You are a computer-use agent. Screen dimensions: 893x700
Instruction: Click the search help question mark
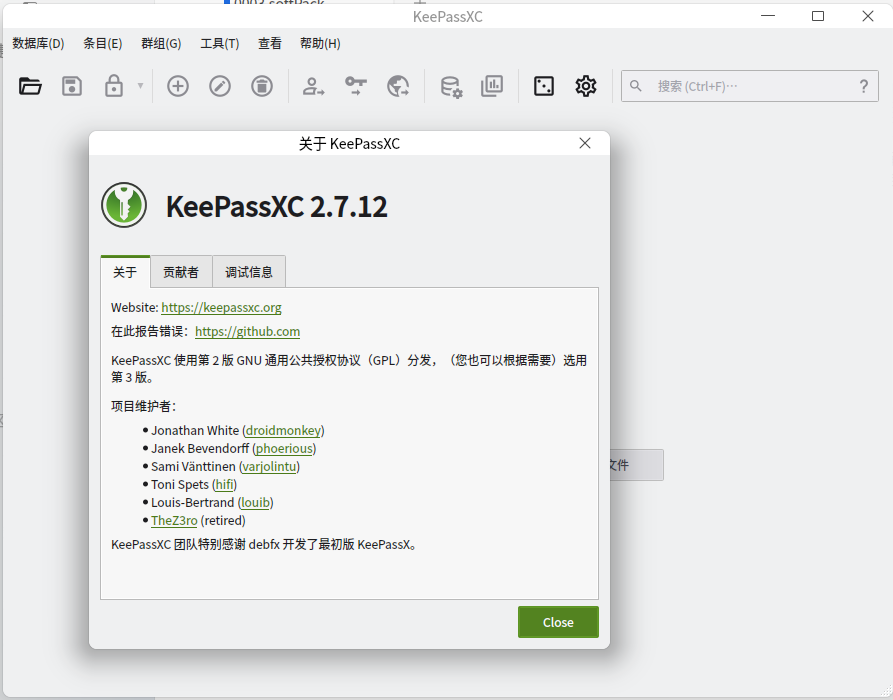coord(864,87)
